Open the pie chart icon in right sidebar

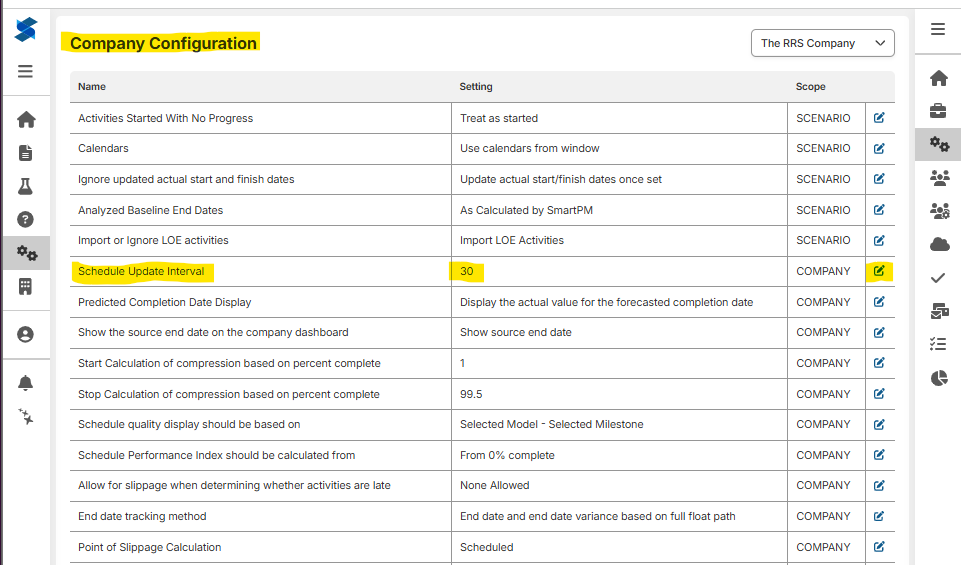tap(939, 378)
